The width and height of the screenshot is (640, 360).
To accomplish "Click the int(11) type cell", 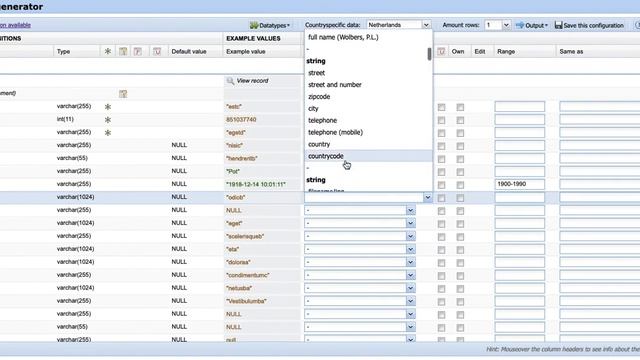I will [x=65, y=119].
